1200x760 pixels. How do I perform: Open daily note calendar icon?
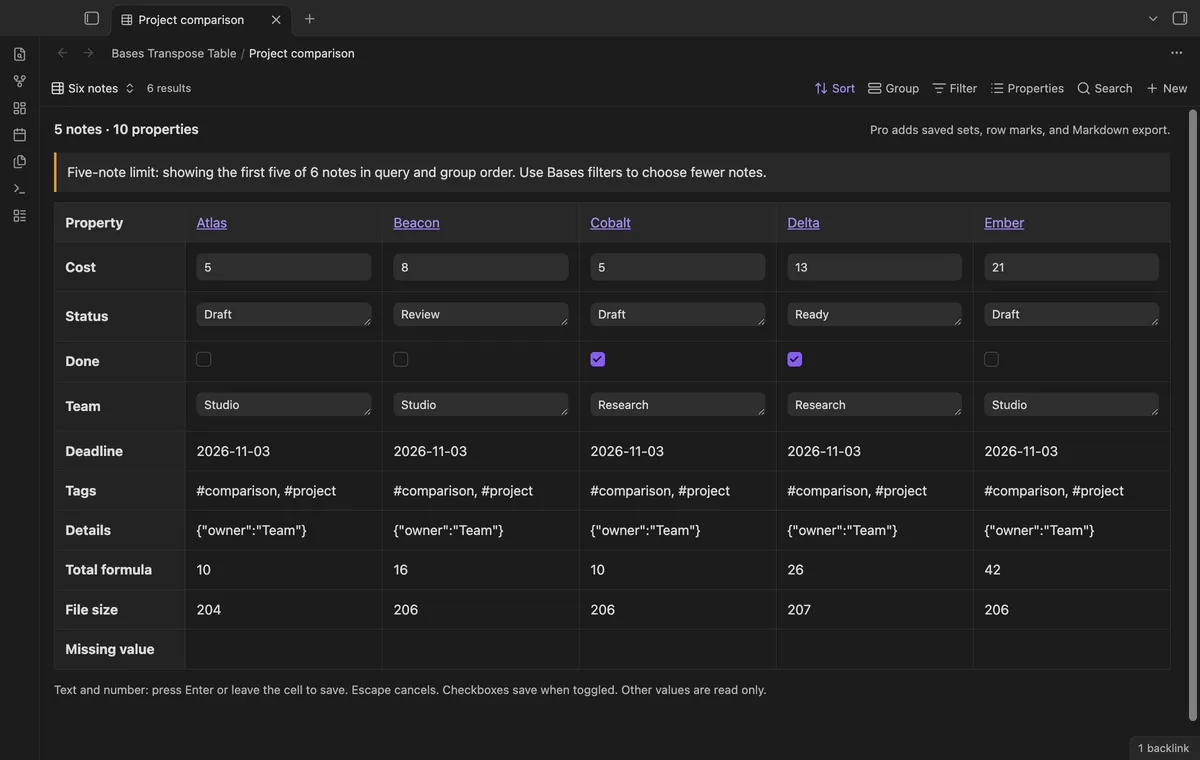coord(20,135)
